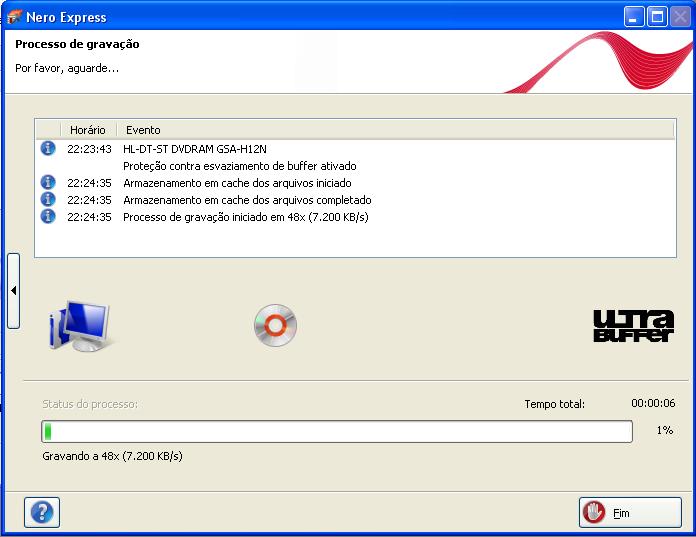This screenshot has width=696, height=537.
Task: Select 'Armazenamento em cache dos arquivos completado' row
Action: click(355, 200)
